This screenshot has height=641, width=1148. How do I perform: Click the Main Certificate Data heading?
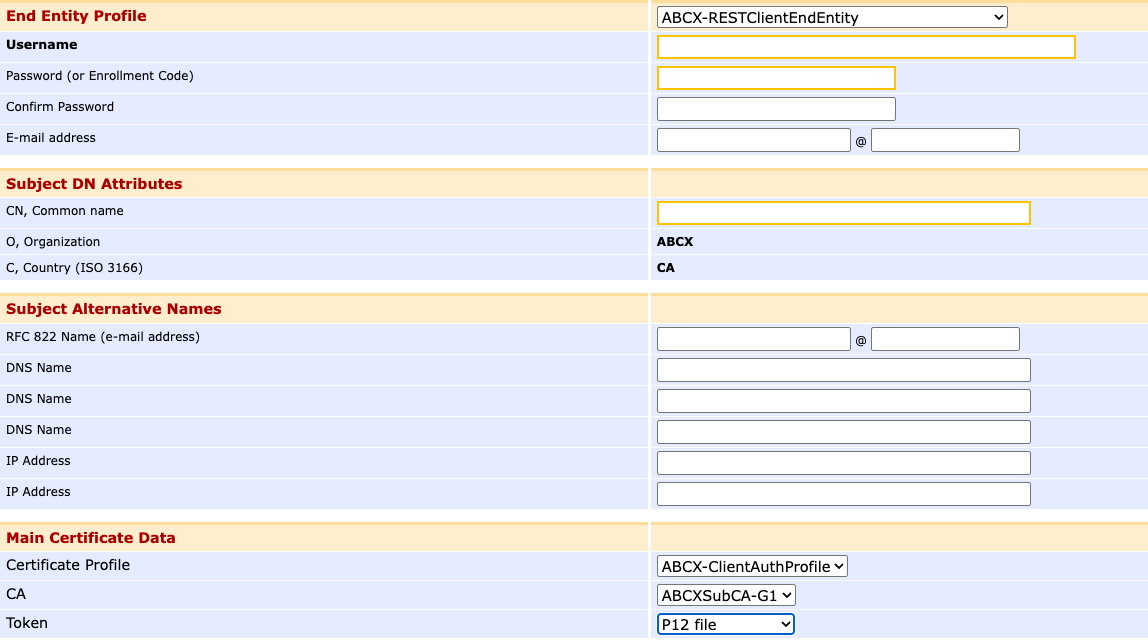coord(91,538)
